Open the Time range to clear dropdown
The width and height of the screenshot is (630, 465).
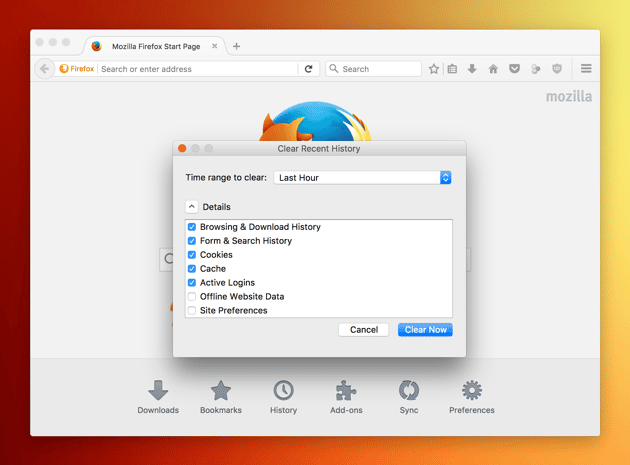[362, 178]
